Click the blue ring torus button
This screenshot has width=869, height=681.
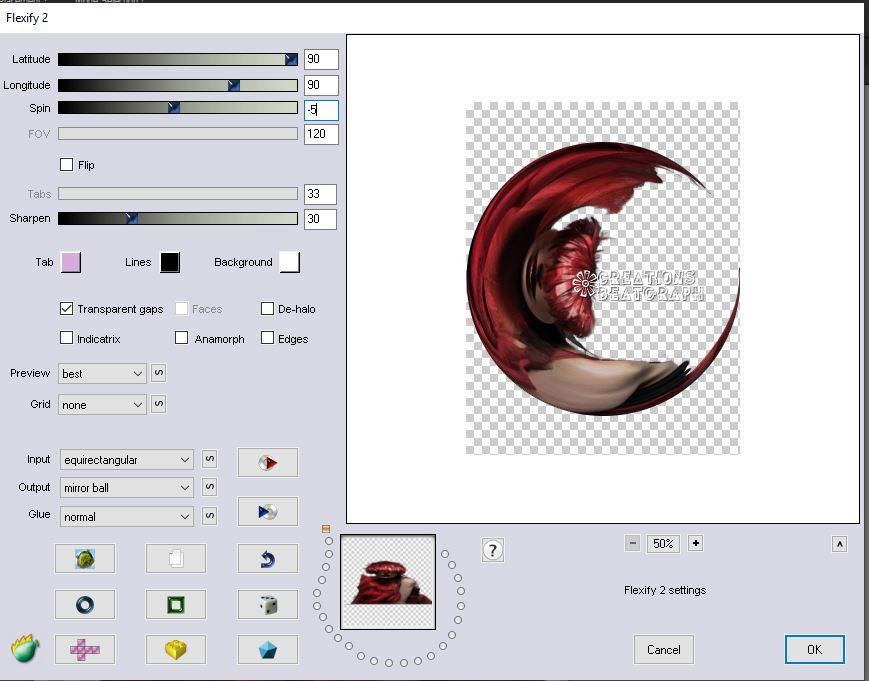click(x=85, y=604)
